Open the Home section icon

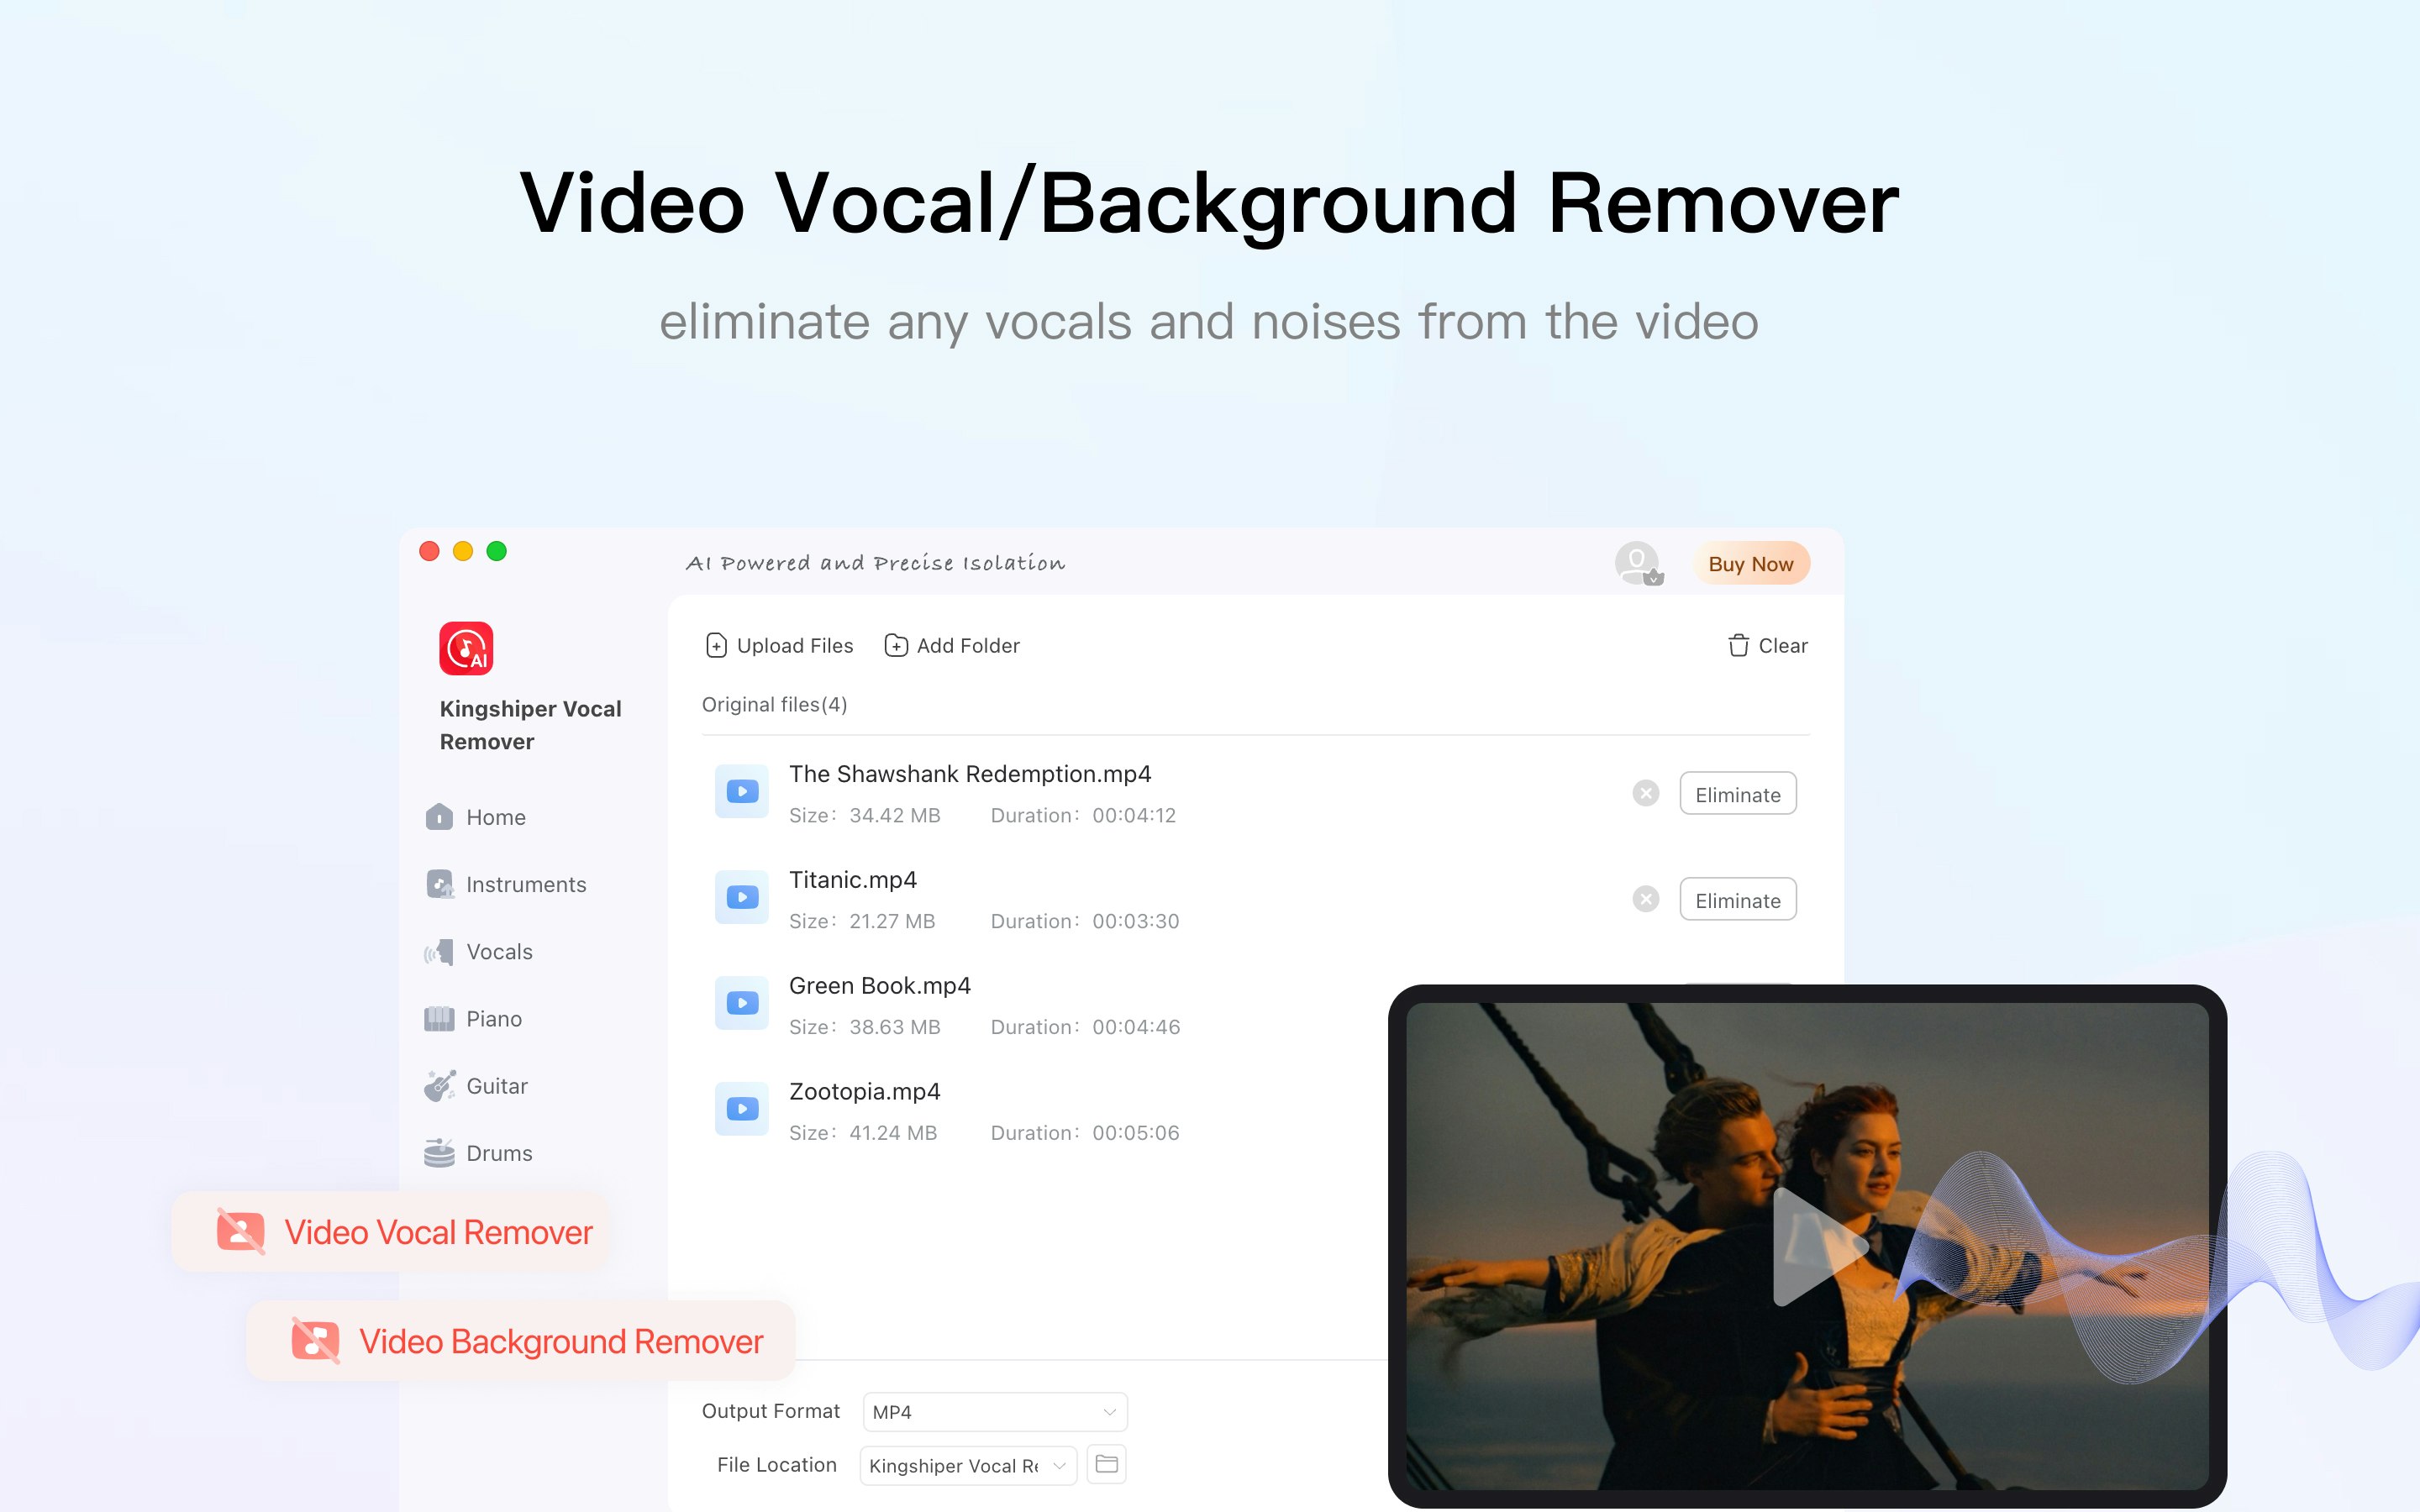(439, 817)
